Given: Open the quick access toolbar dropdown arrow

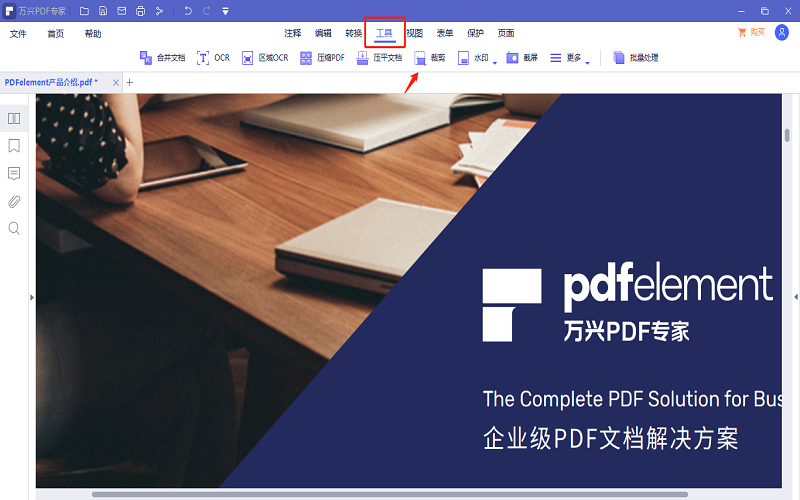Looking at the screenshot, I should coord(225,11).
